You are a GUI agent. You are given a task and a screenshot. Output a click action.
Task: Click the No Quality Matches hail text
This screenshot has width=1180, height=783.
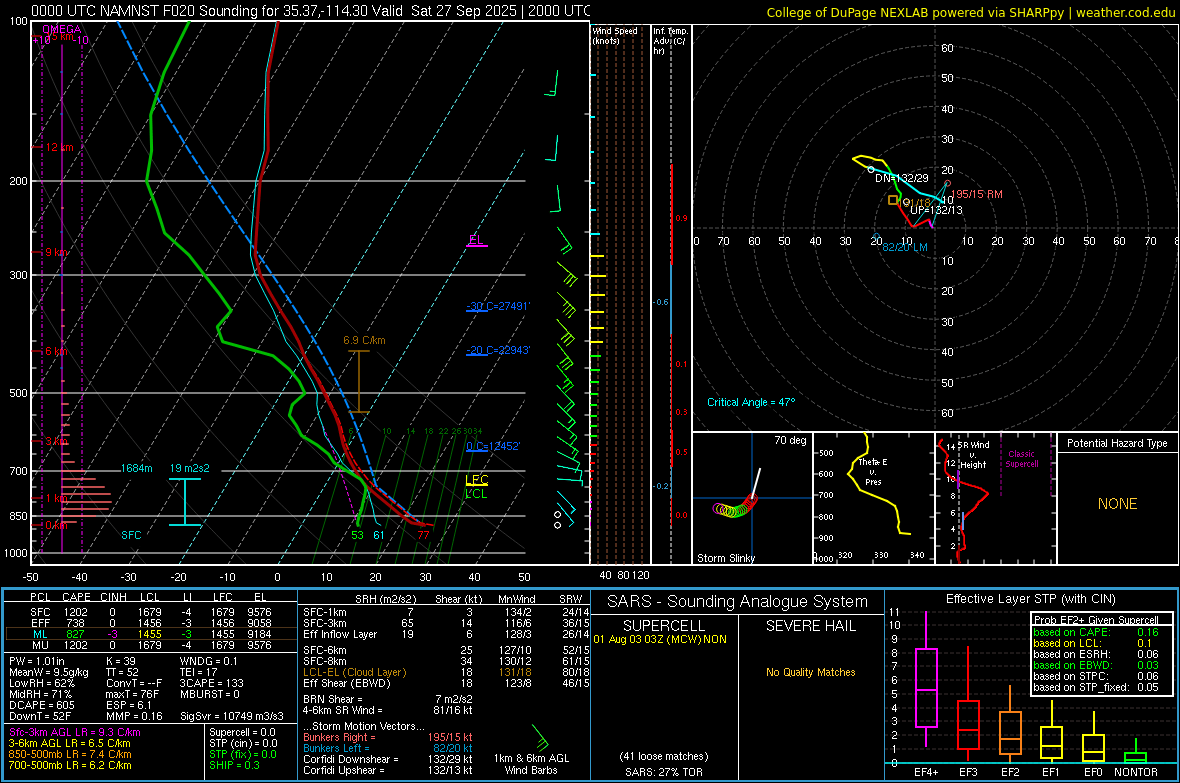point(810,672)
